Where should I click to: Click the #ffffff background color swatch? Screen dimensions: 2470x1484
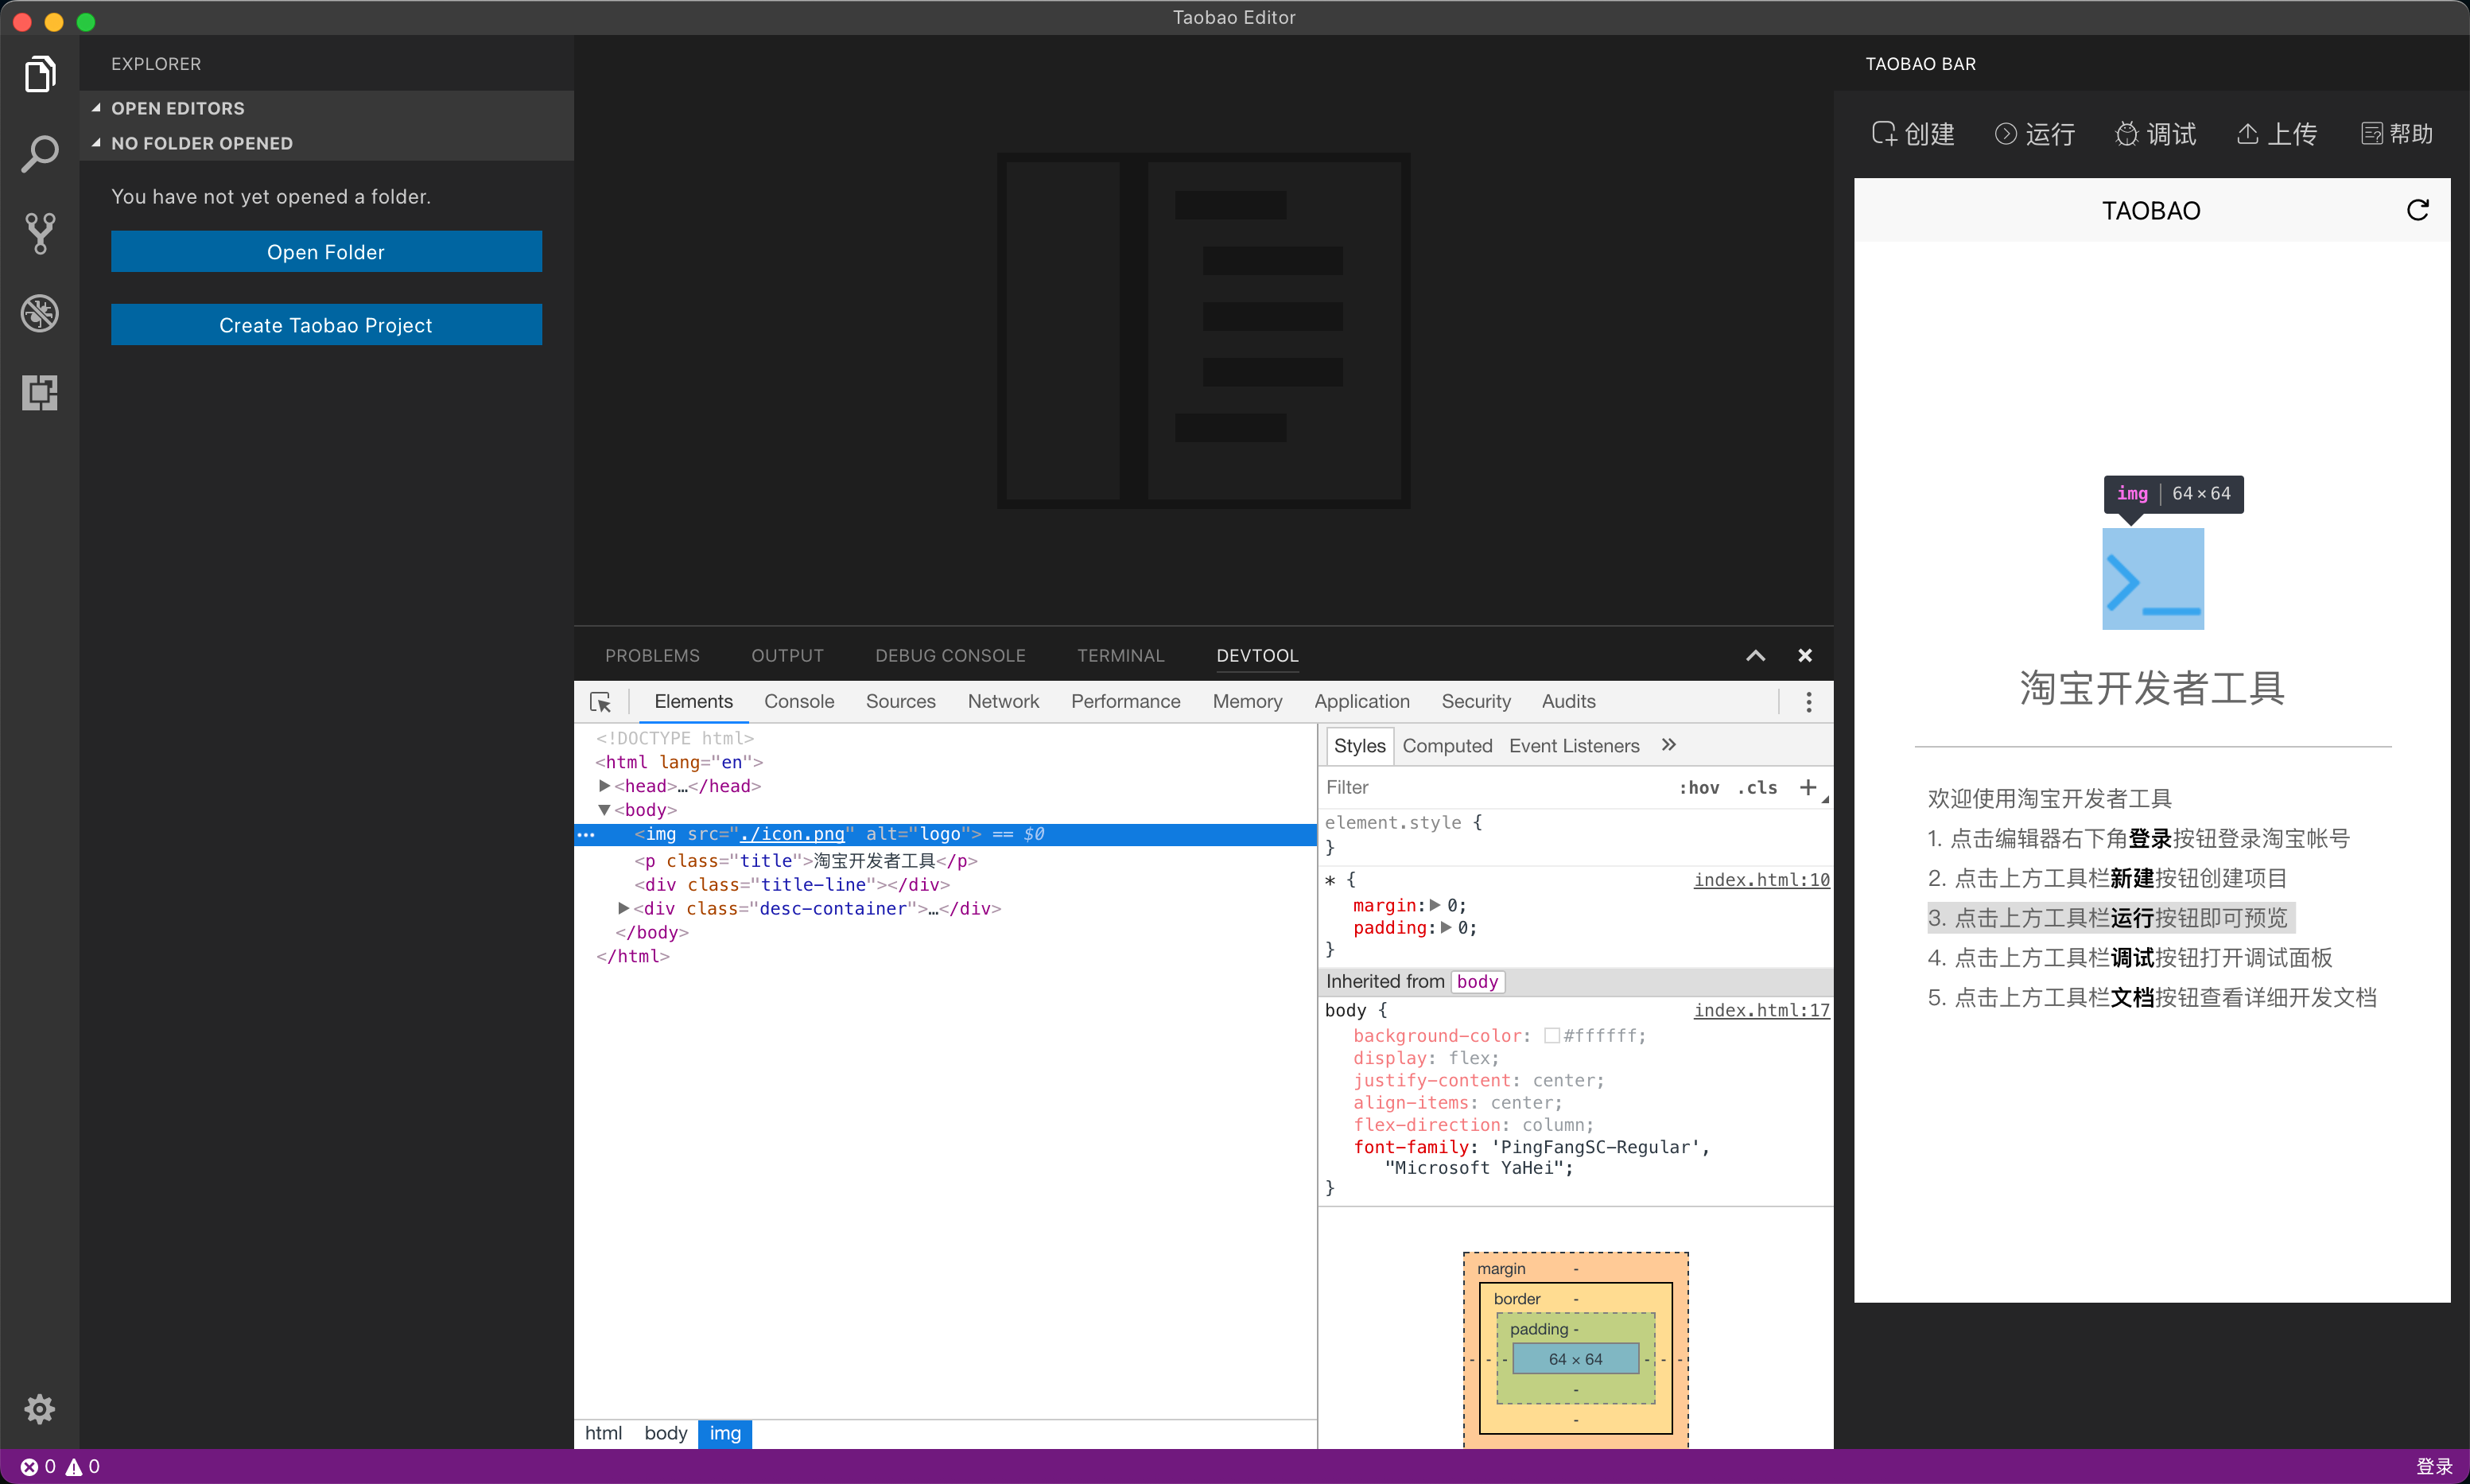click(x=1551, y=1036)
